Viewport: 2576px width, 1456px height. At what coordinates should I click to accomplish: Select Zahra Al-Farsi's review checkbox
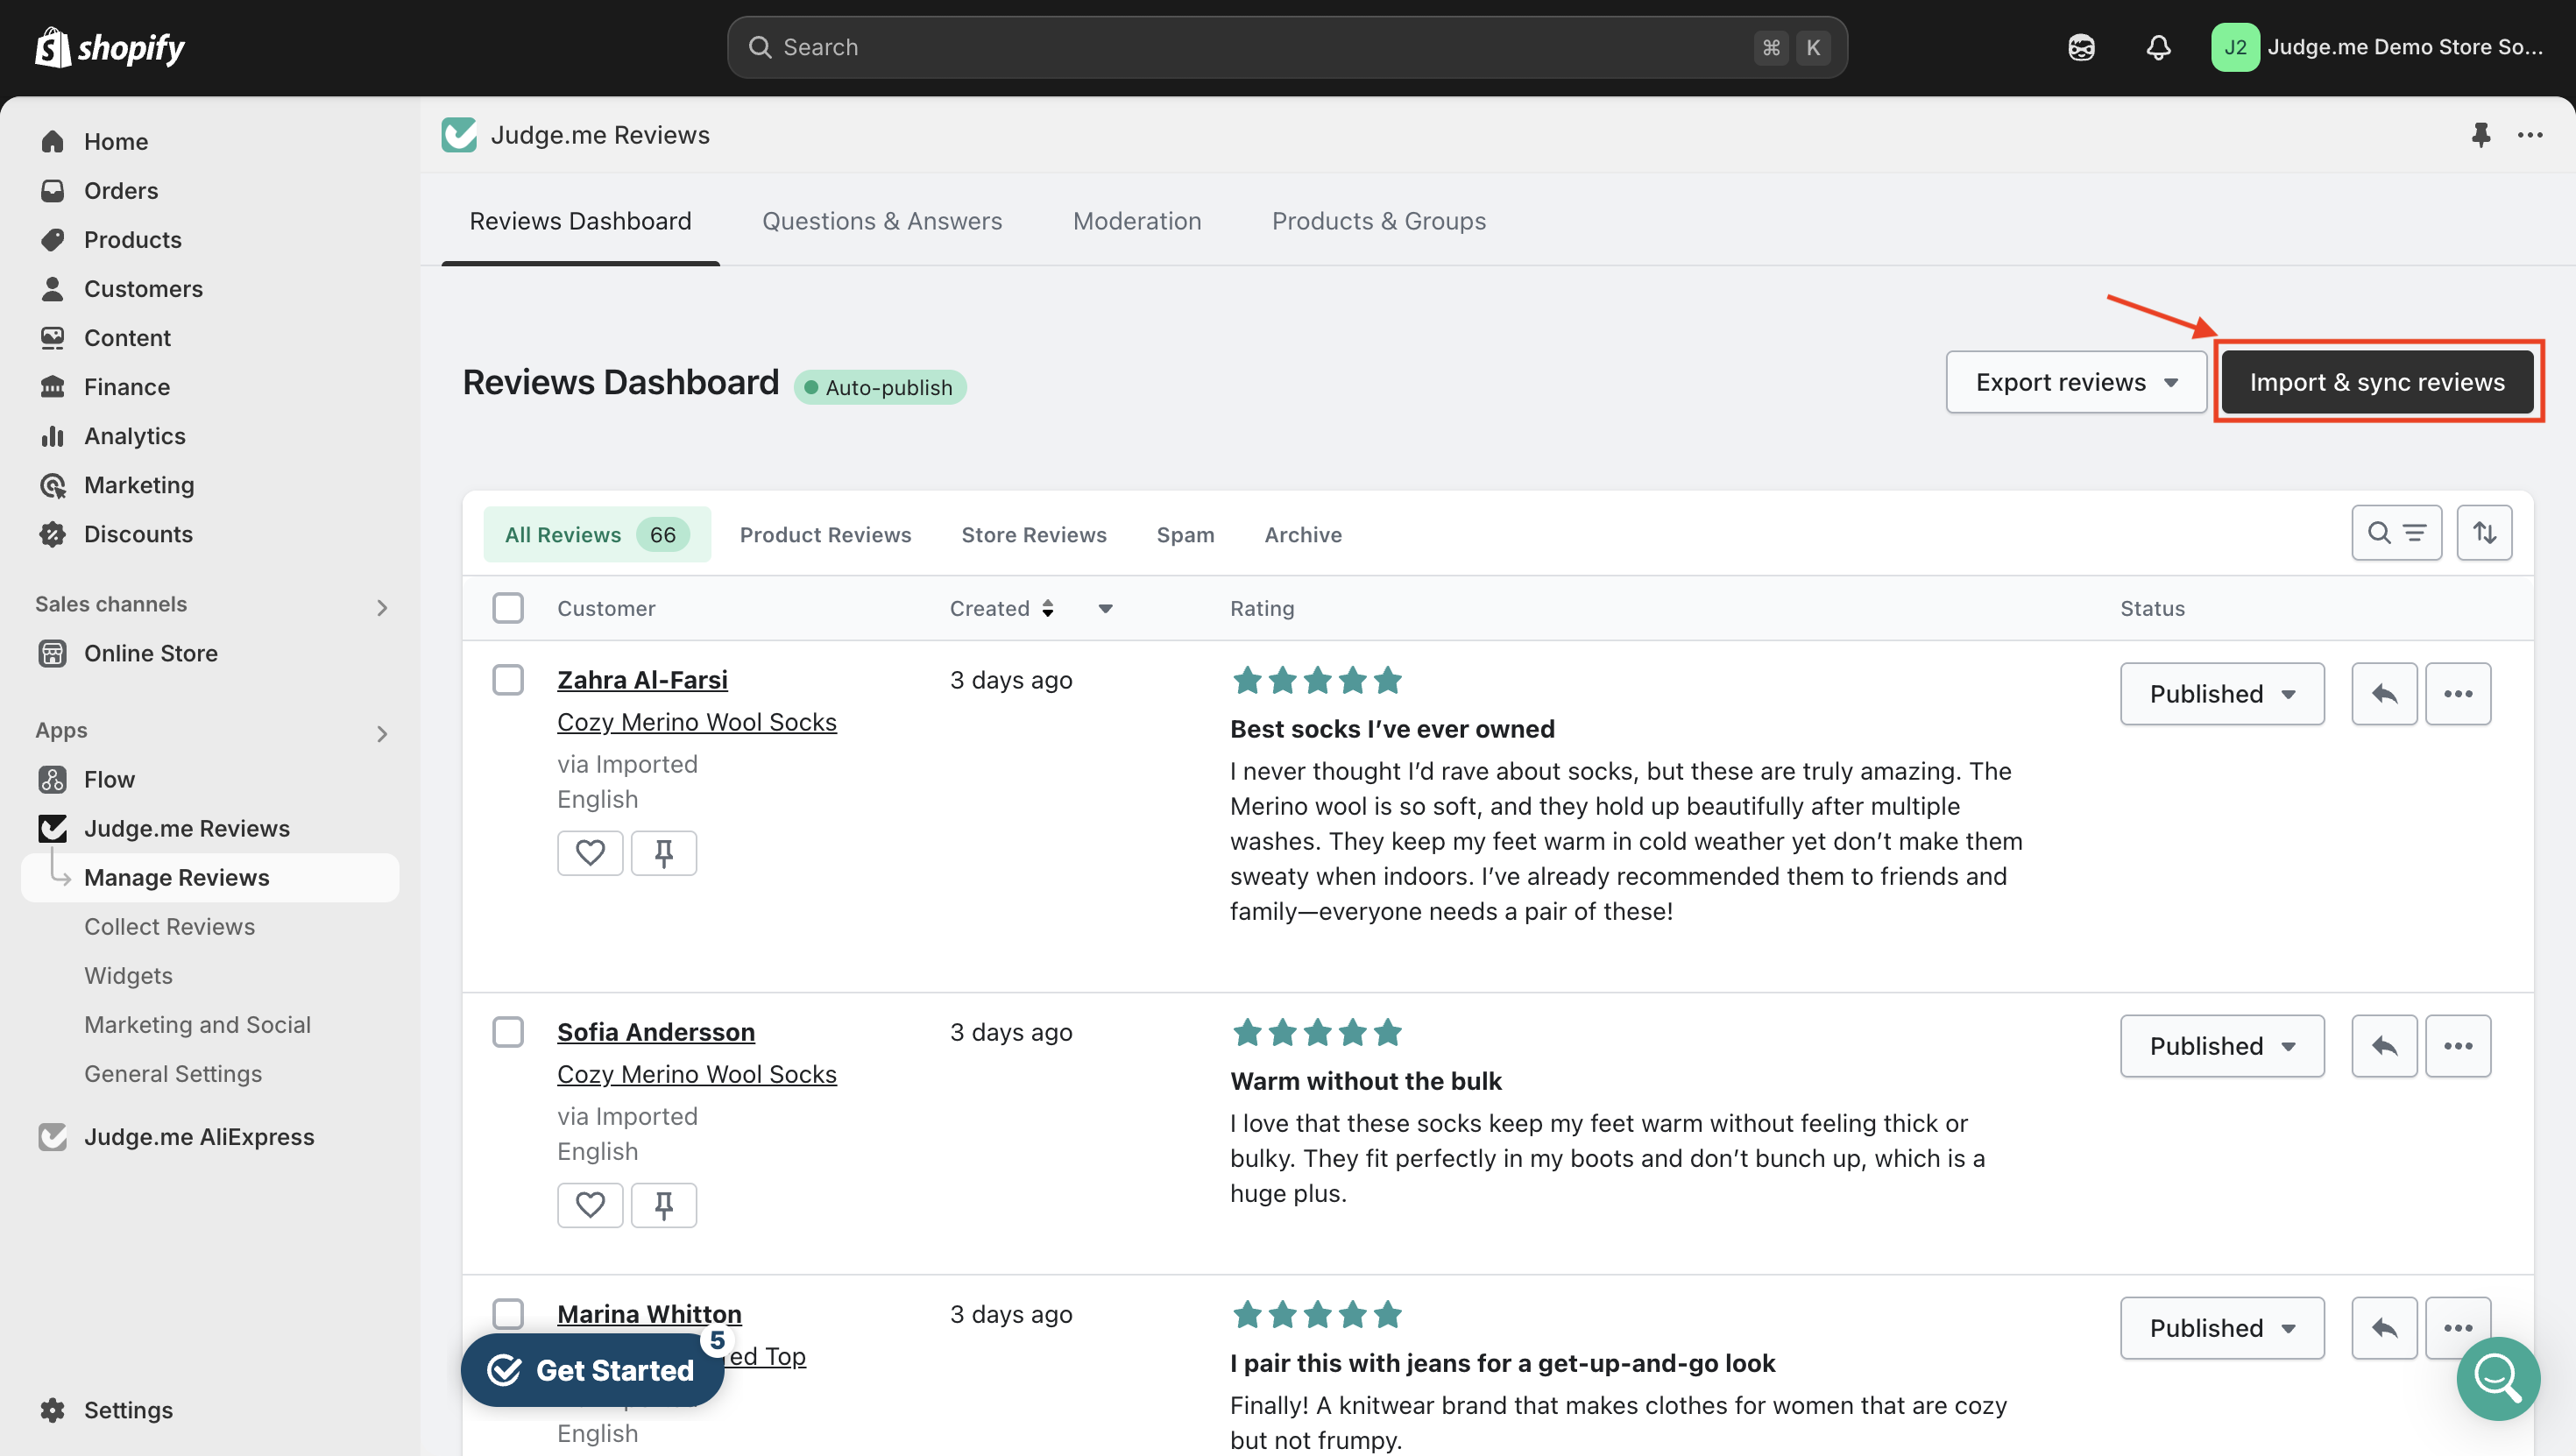508,680
